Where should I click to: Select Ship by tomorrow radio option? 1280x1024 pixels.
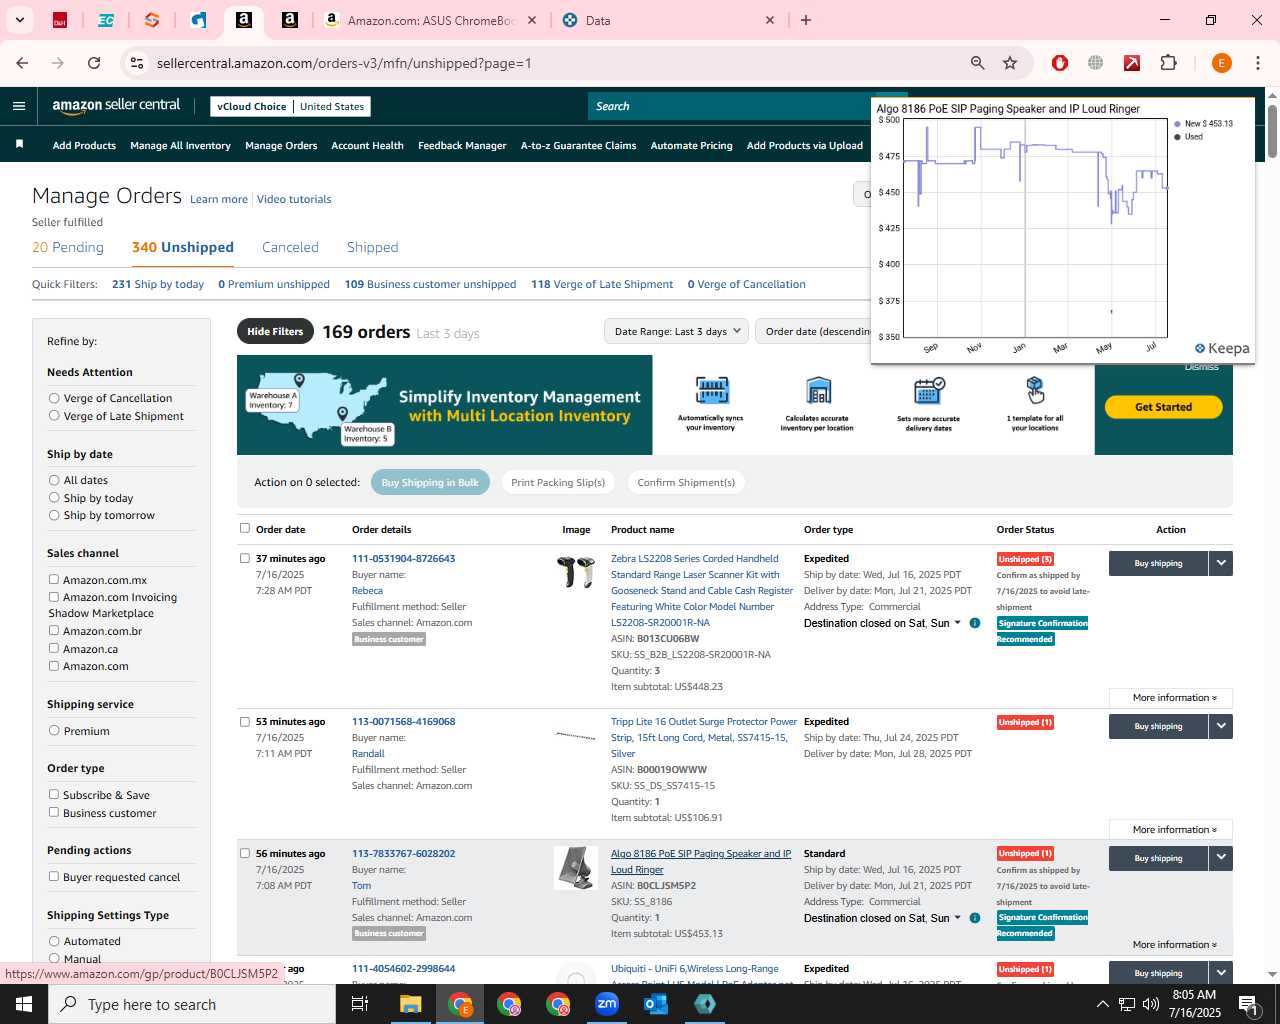(x=54, y=515)
